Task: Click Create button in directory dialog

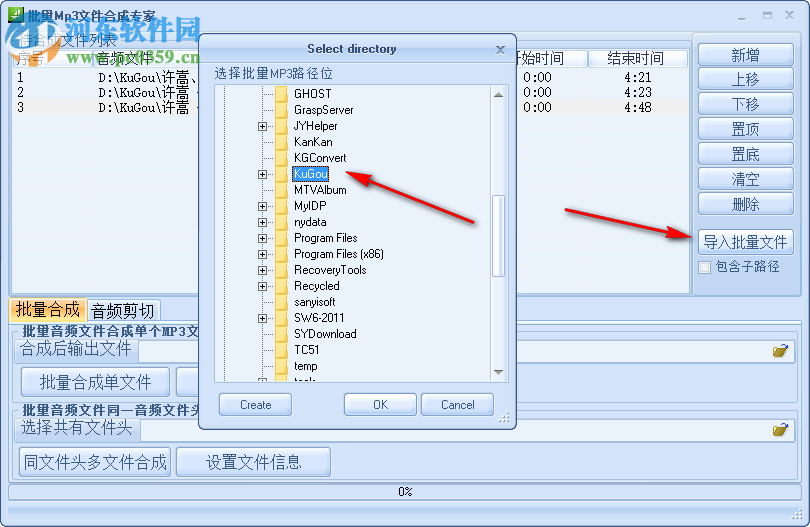Action: click(255, 405)
